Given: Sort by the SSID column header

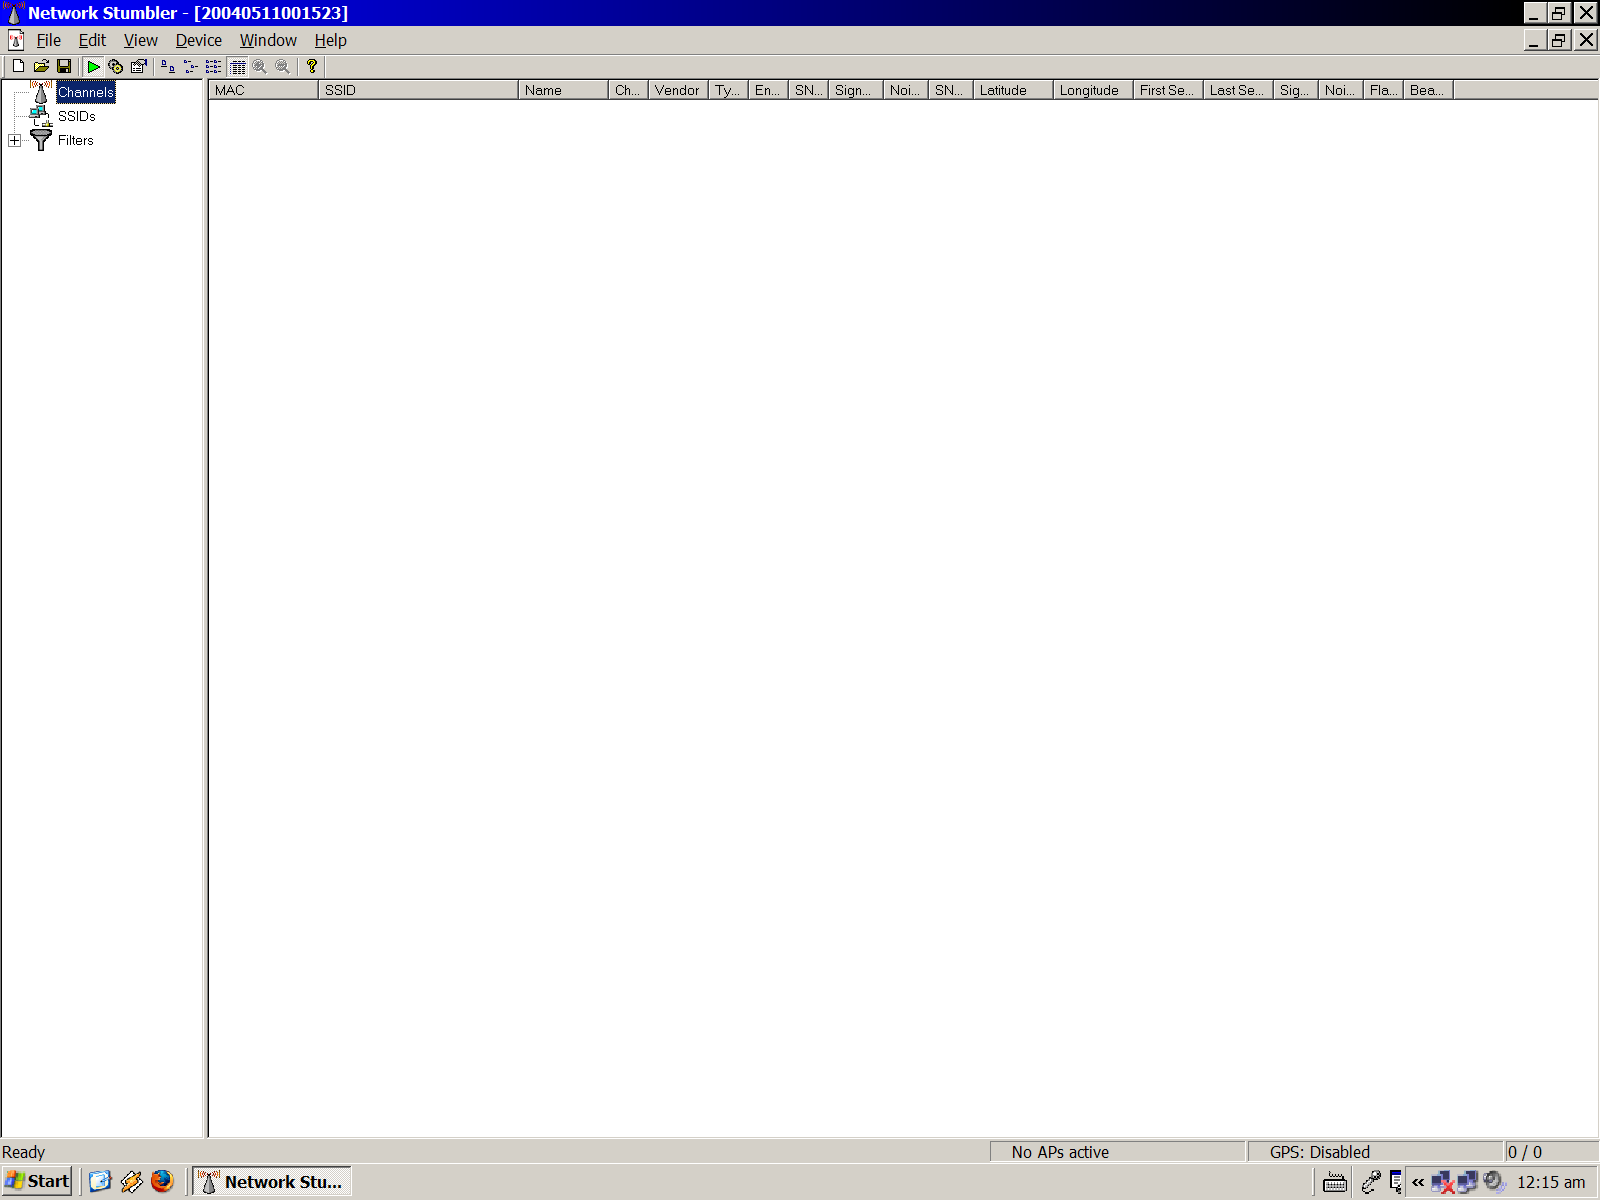Looking at the screenshot, I should 419,90.
